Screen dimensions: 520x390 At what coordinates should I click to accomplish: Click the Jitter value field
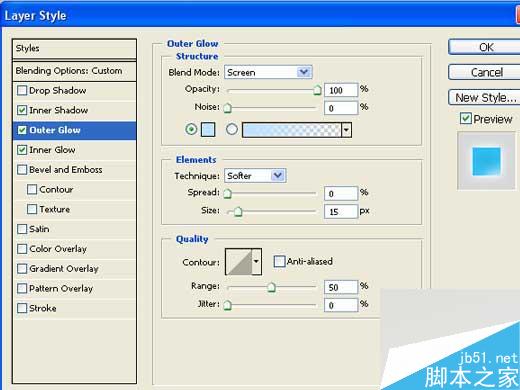click(x=341, y=305)
